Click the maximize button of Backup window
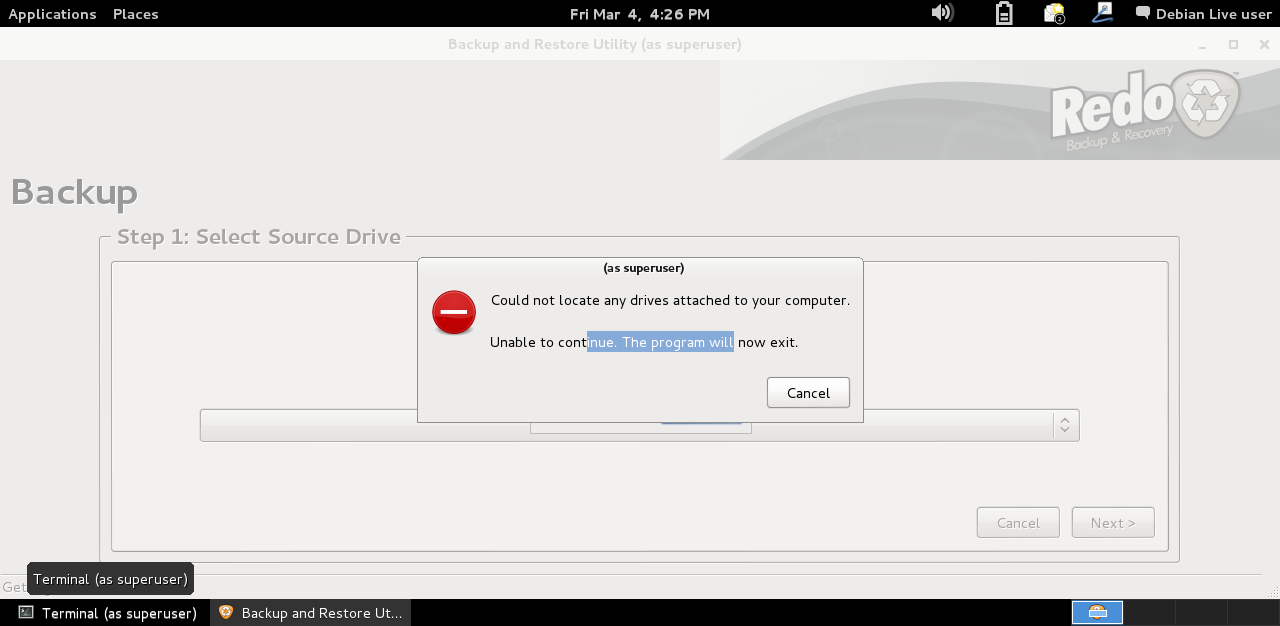 tap(1233, 44)
